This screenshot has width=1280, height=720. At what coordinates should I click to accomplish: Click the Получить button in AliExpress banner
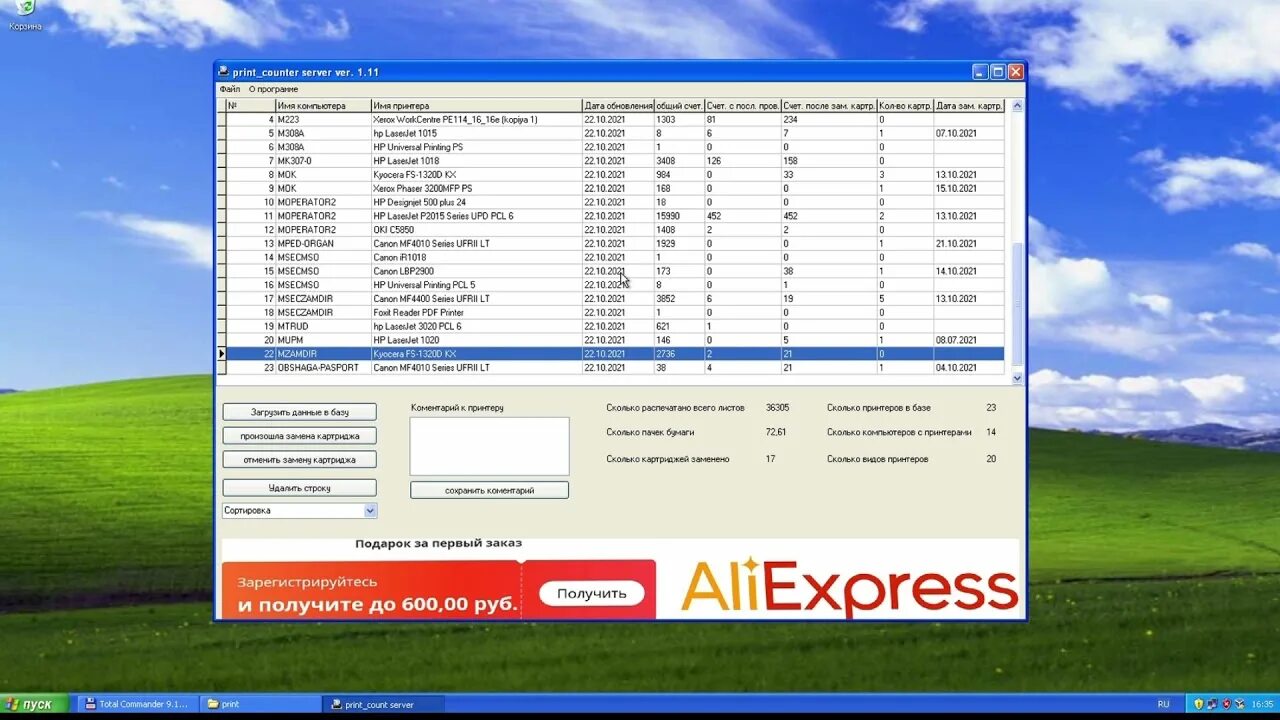[591, 593]
